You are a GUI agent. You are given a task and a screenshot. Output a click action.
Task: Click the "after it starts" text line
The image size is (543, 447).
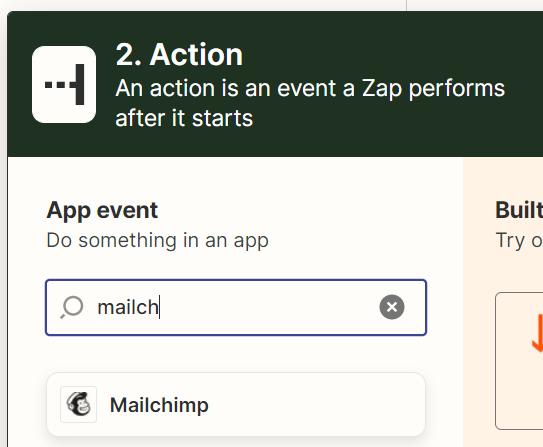[x=184, y=118]
